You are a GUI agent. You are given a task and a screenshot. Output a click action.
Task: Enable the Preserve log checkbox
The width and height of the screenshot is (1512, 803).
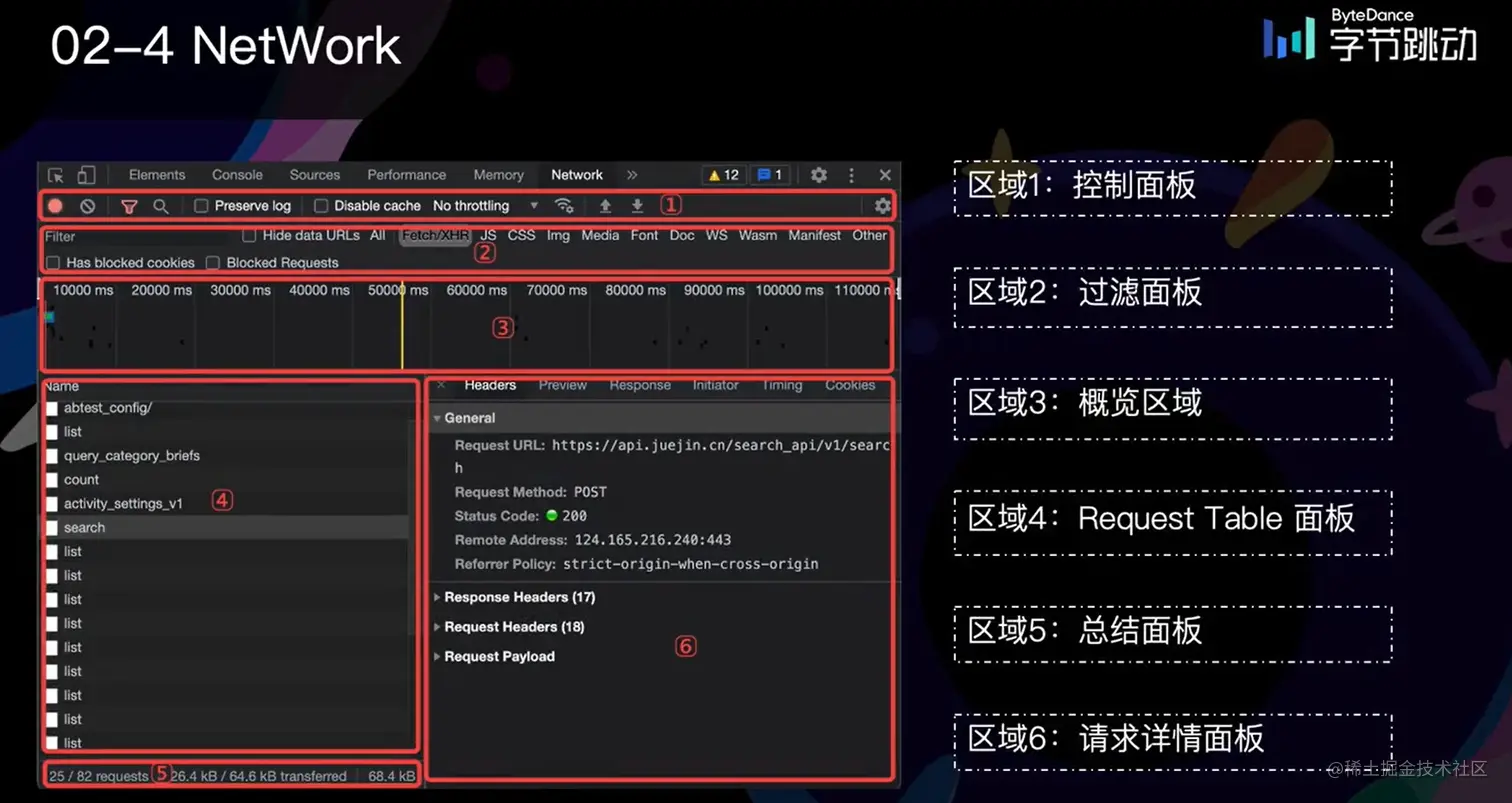click(x=201, y=206)
